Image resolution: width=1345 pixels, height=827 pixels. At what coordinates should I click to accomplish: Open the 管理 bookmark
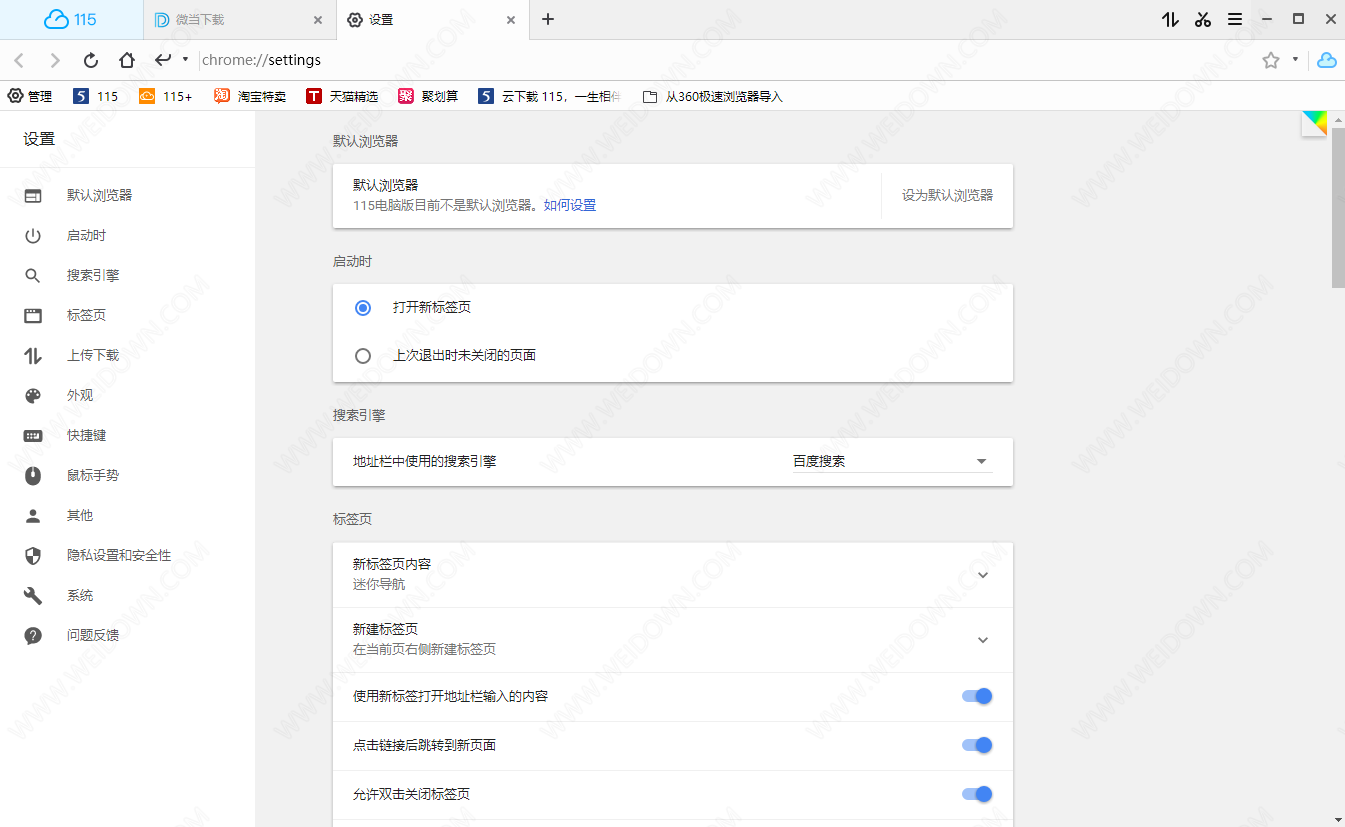30,96
